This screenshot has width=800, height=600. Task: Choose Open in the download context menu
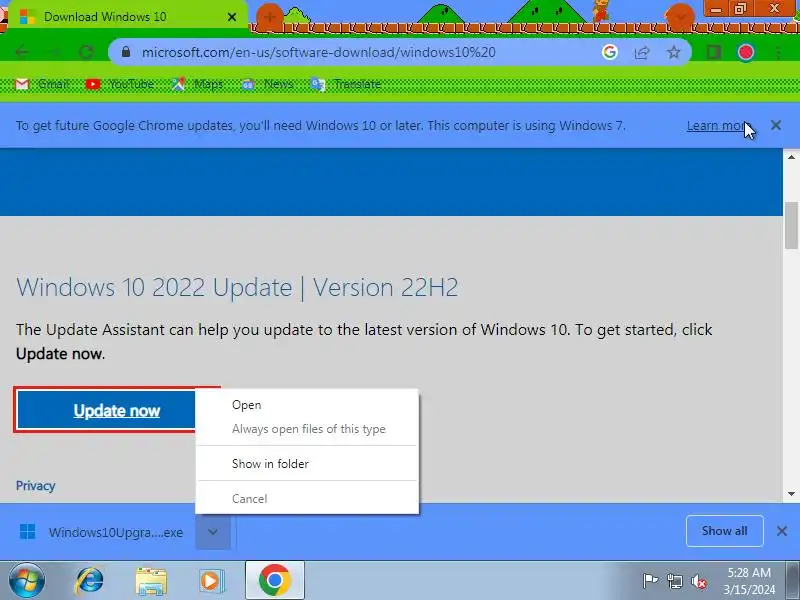[x=246, y=405]
